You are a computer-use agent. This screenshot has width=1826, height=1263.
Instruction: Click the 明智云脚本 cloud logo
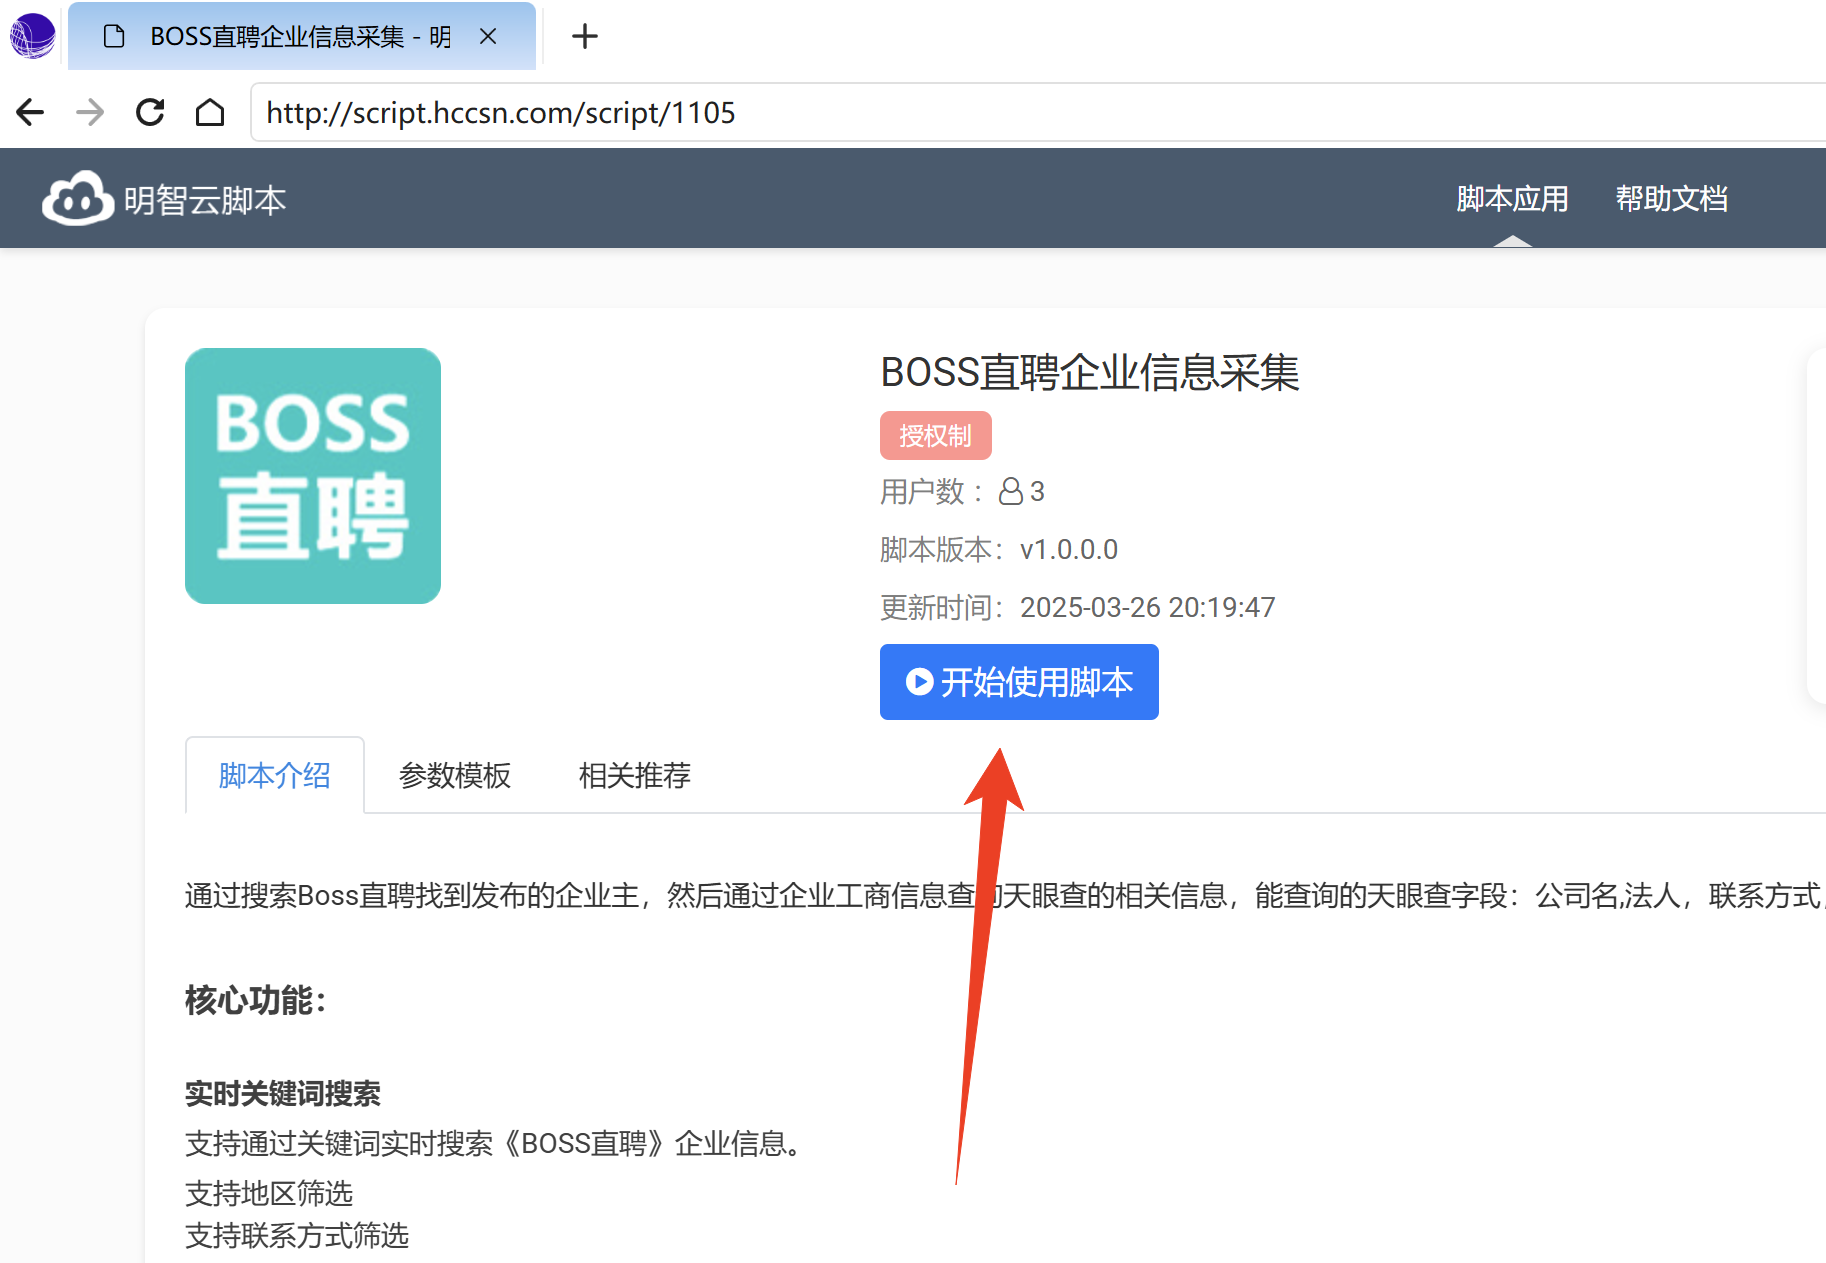click(78, 198)
